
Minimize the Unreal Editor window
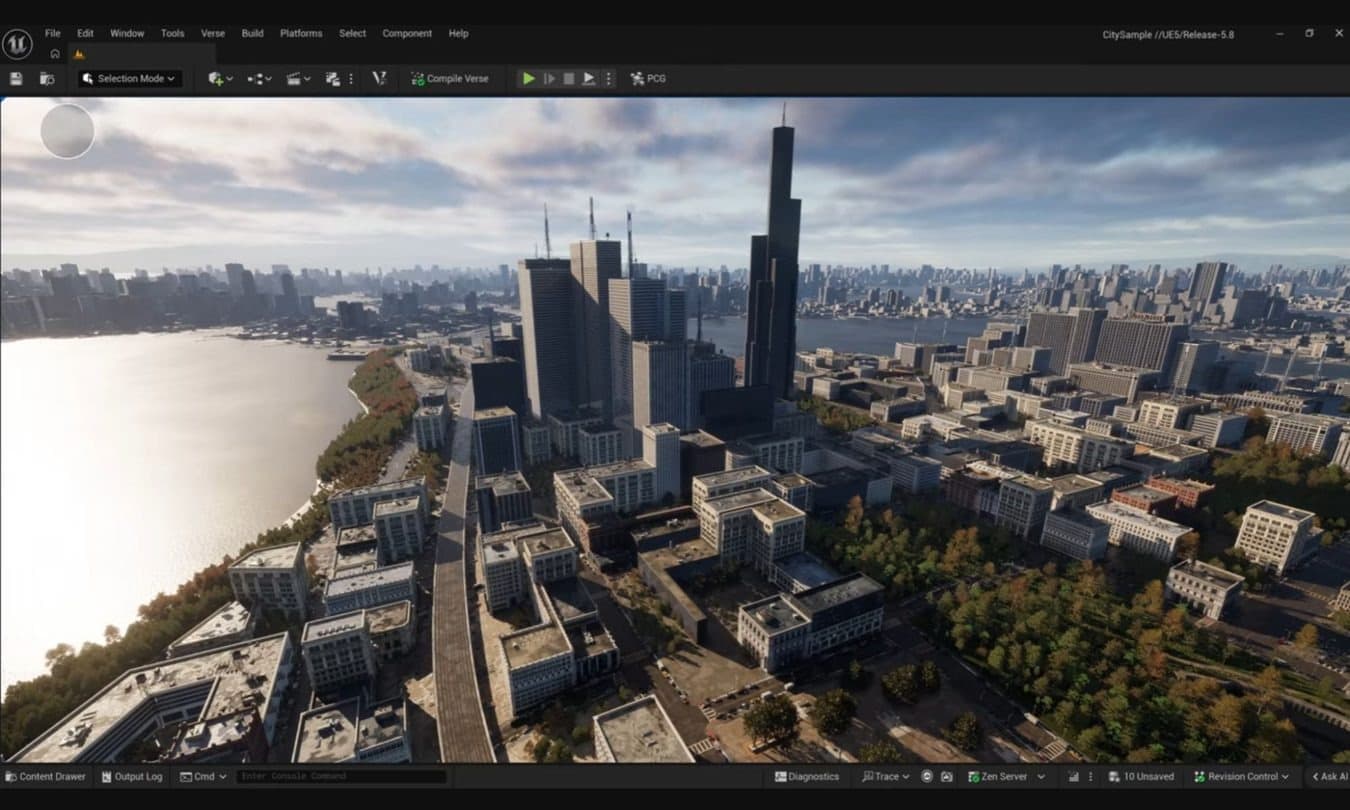[1280, 33]
